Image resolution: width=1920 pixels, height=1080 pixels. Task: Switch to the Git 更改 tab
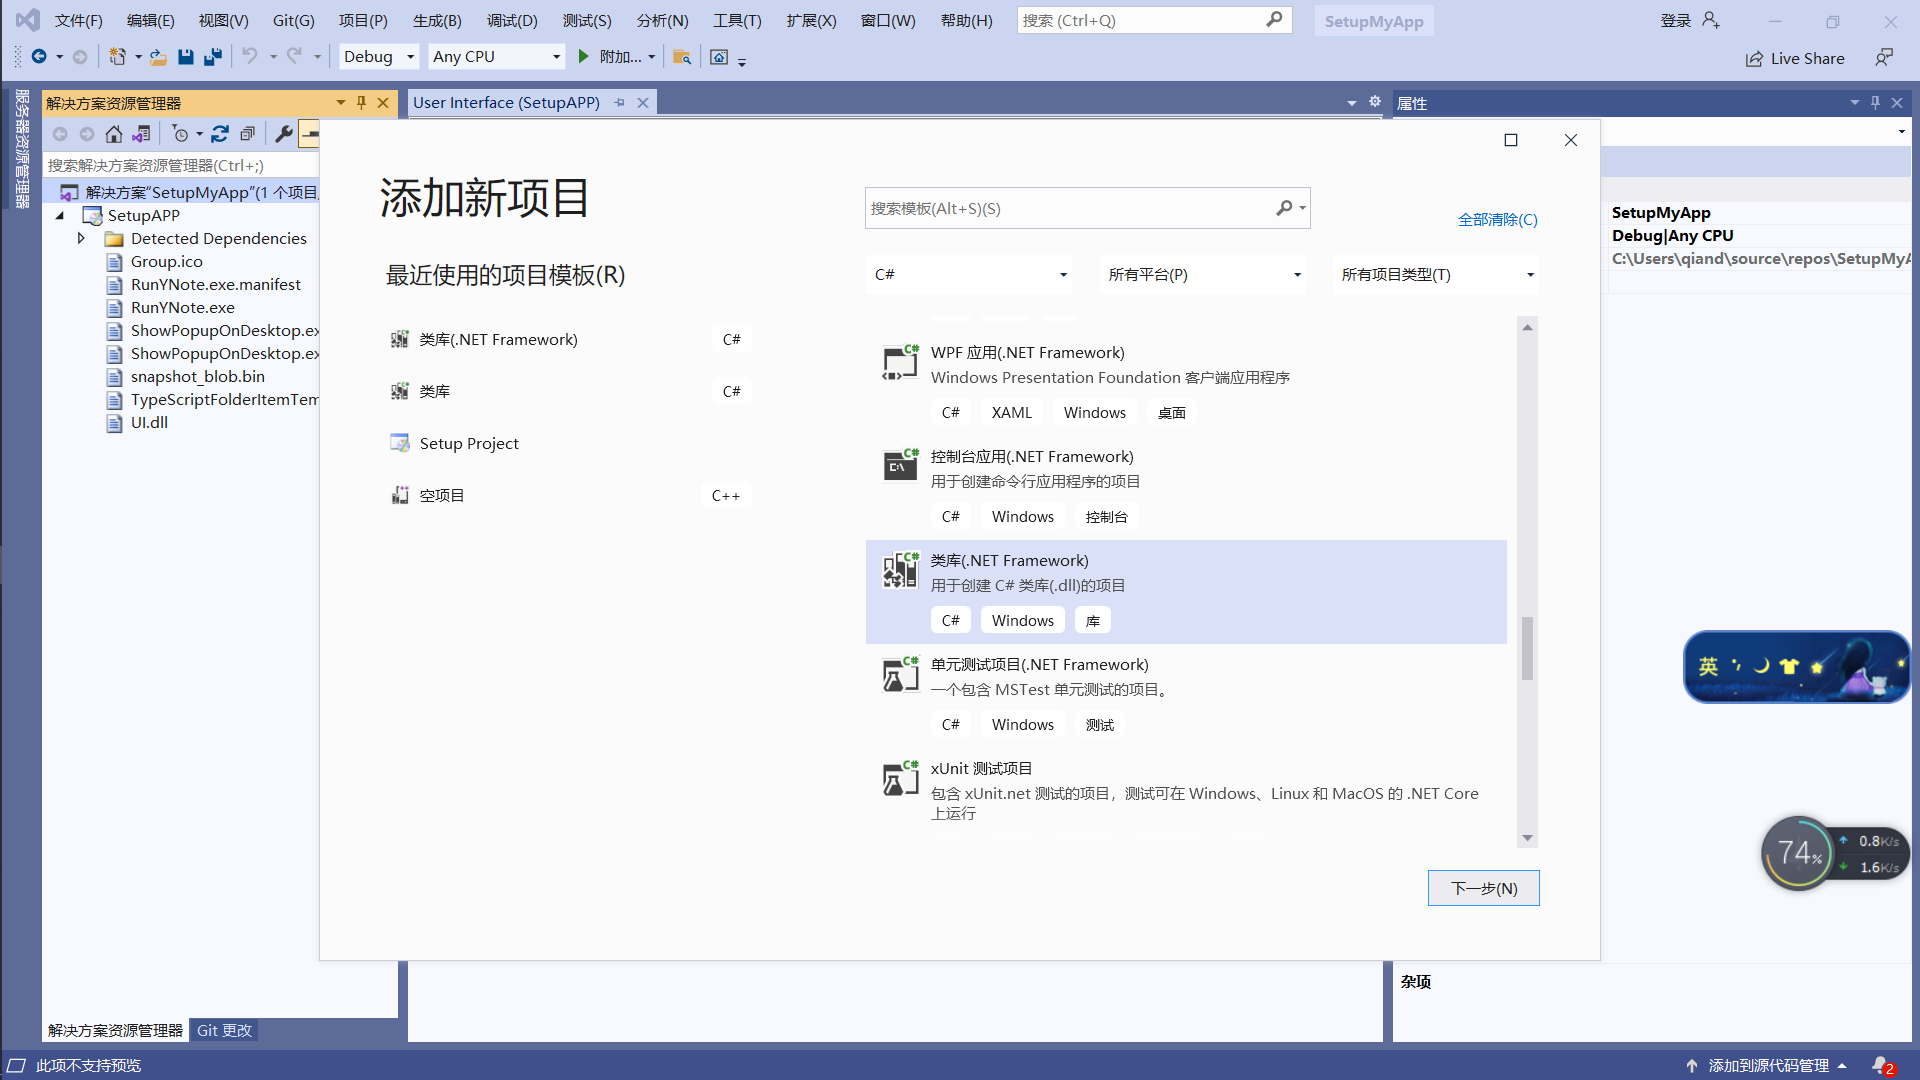coord(224,1030)
